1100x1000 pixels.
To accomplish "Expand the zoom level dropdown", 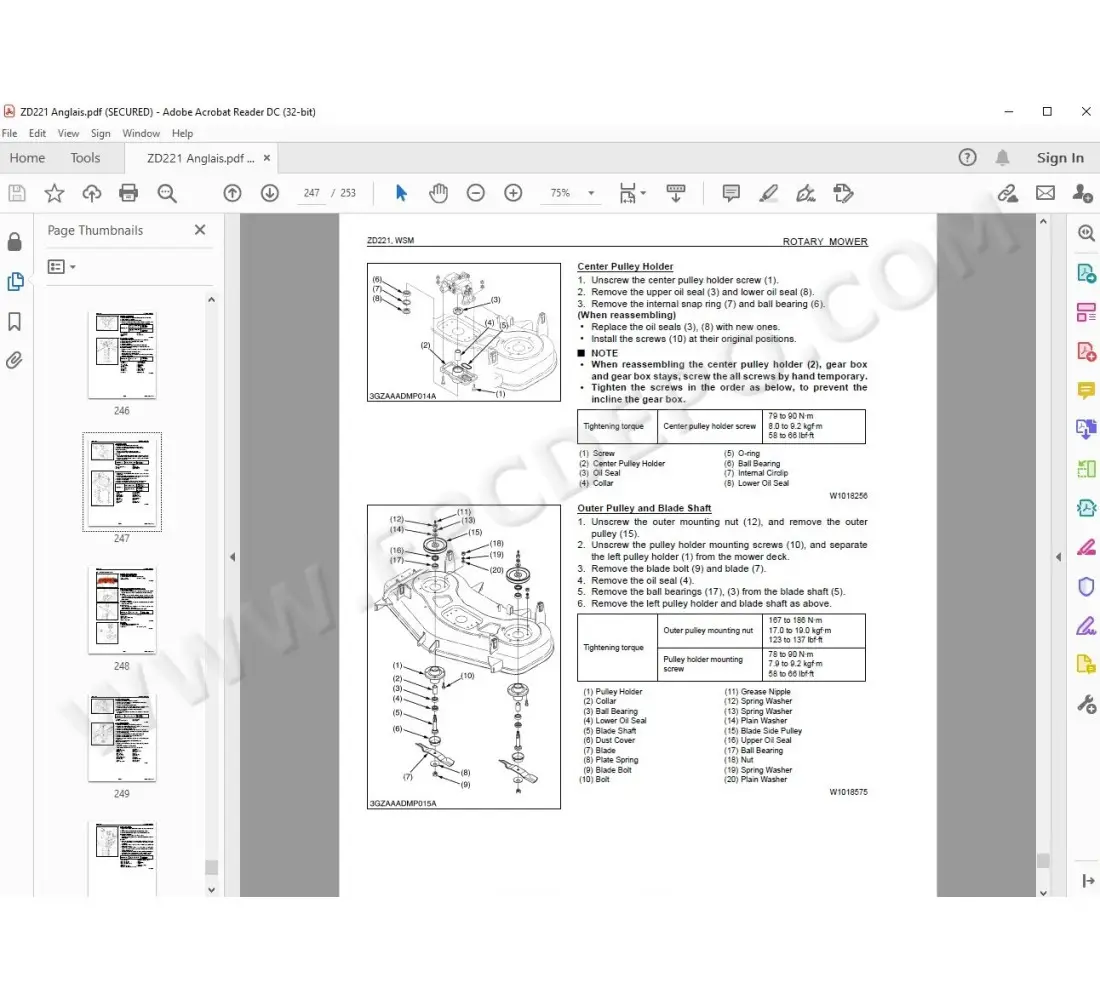I will pos(591,193).
